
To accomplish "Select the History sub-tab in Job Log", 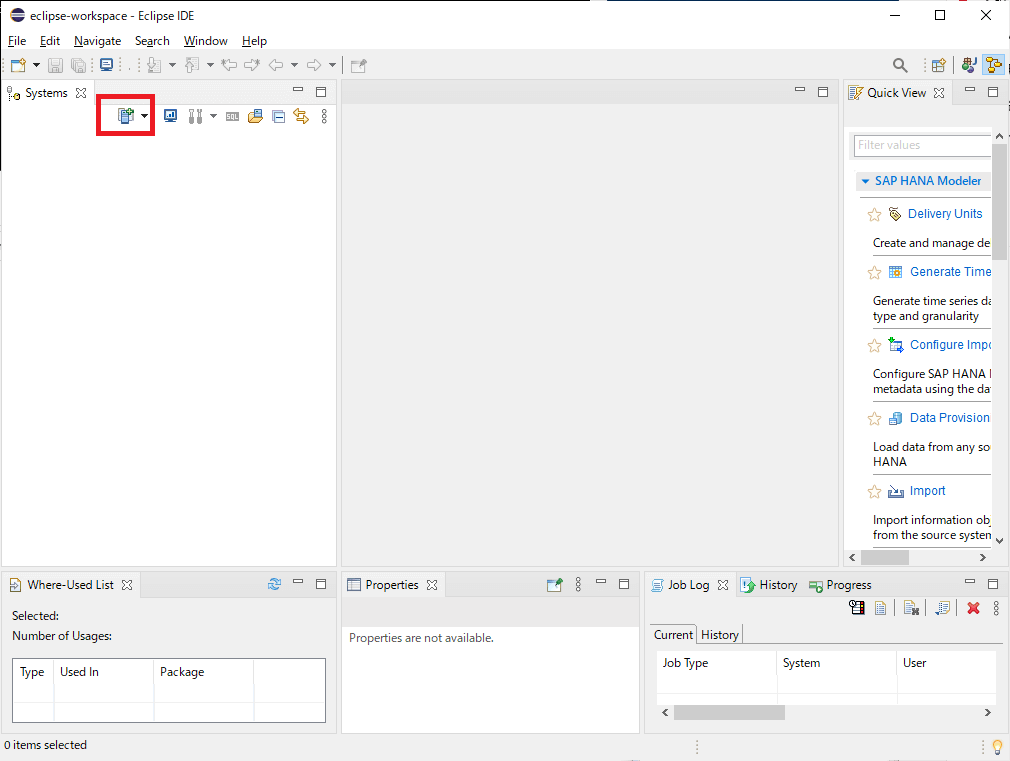I will click(x=719, y=634).
